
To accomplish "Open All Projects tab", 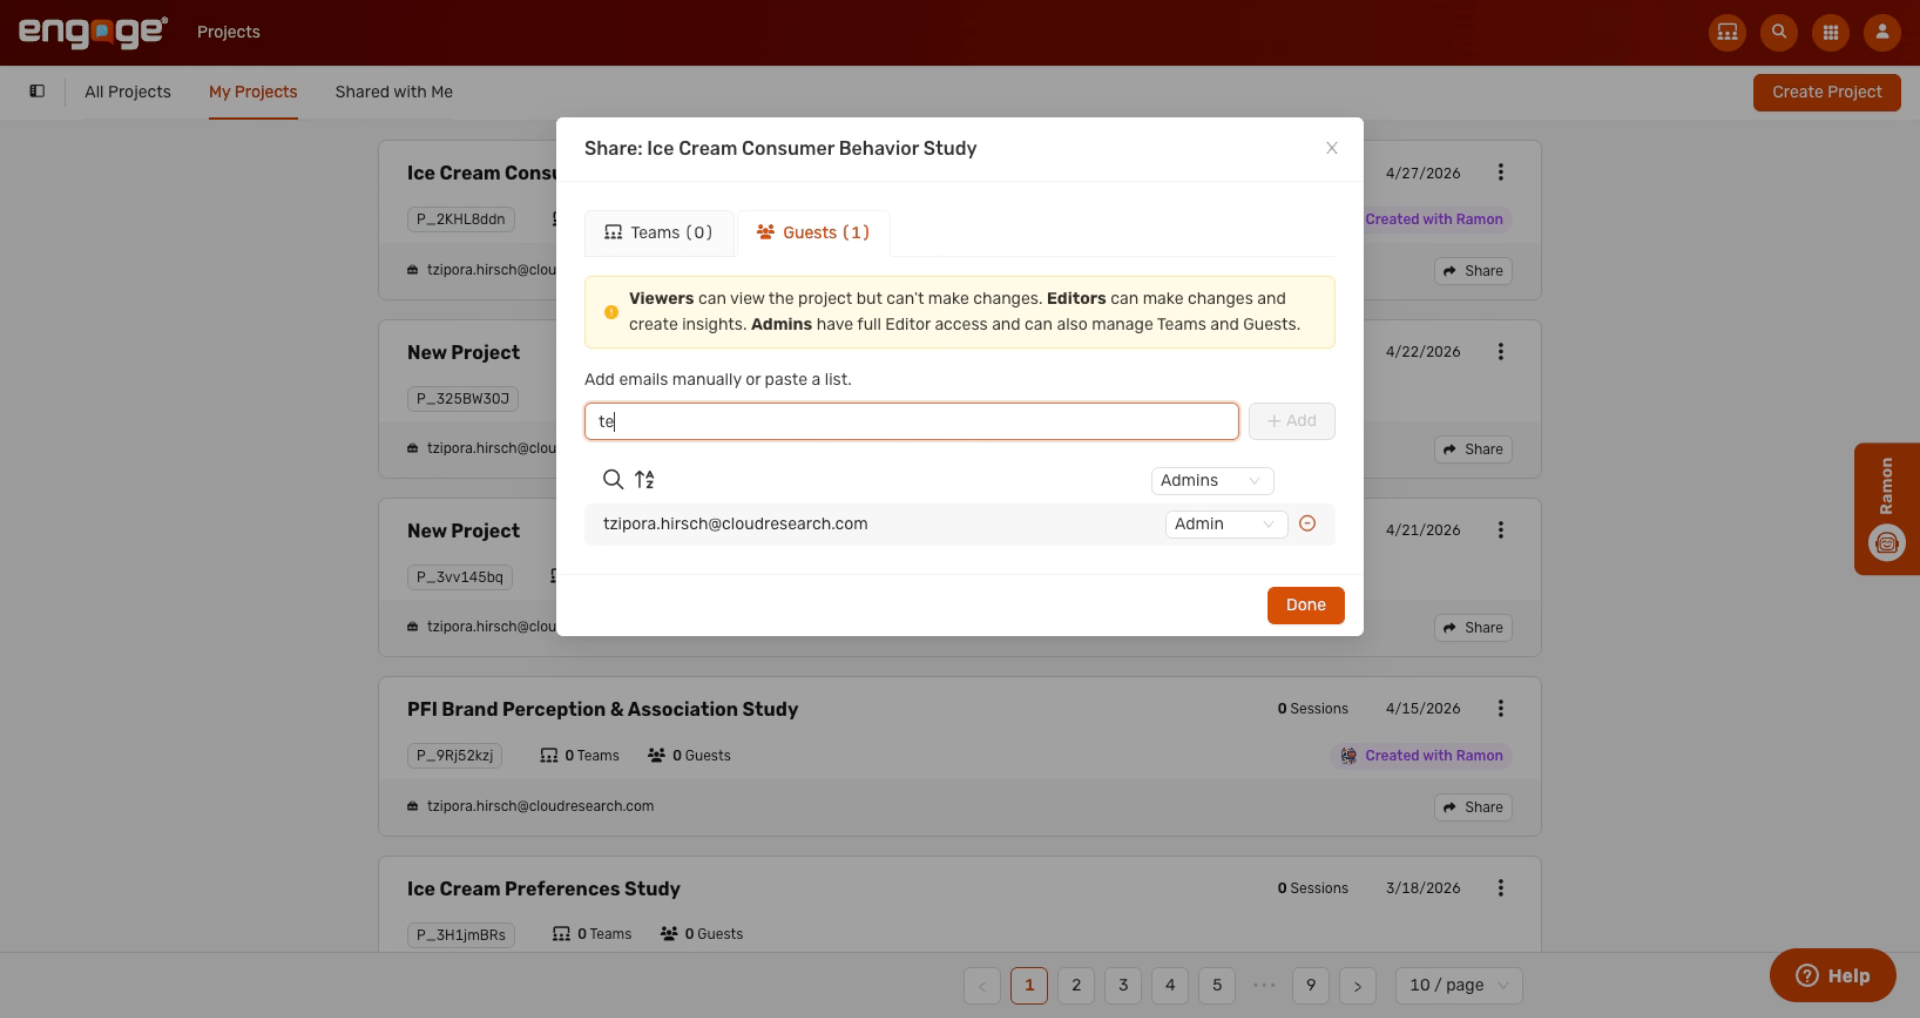I will coord(128,92).
